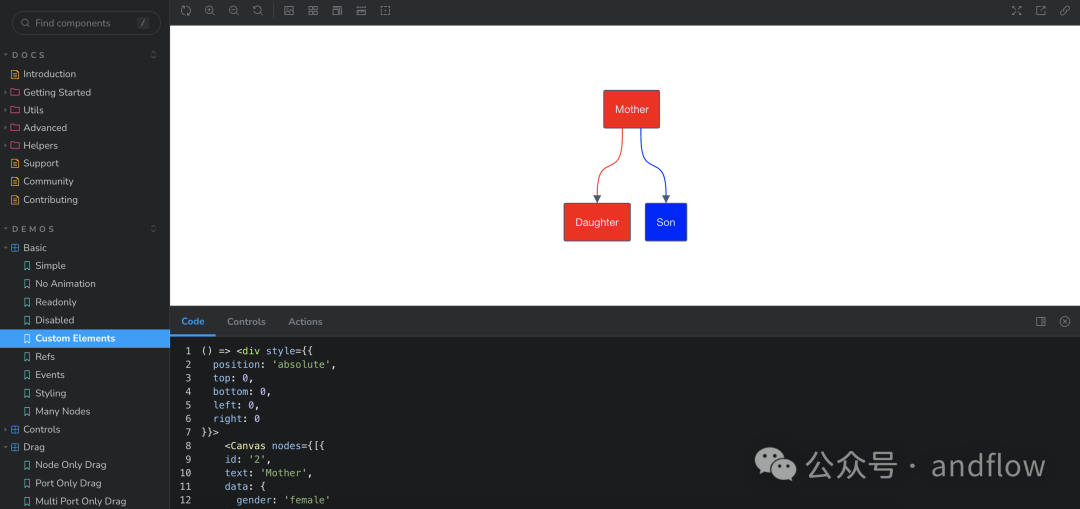Screen dimensions: 1080x509
Task: Open canvas in new tab
Action: [1041, 11]
